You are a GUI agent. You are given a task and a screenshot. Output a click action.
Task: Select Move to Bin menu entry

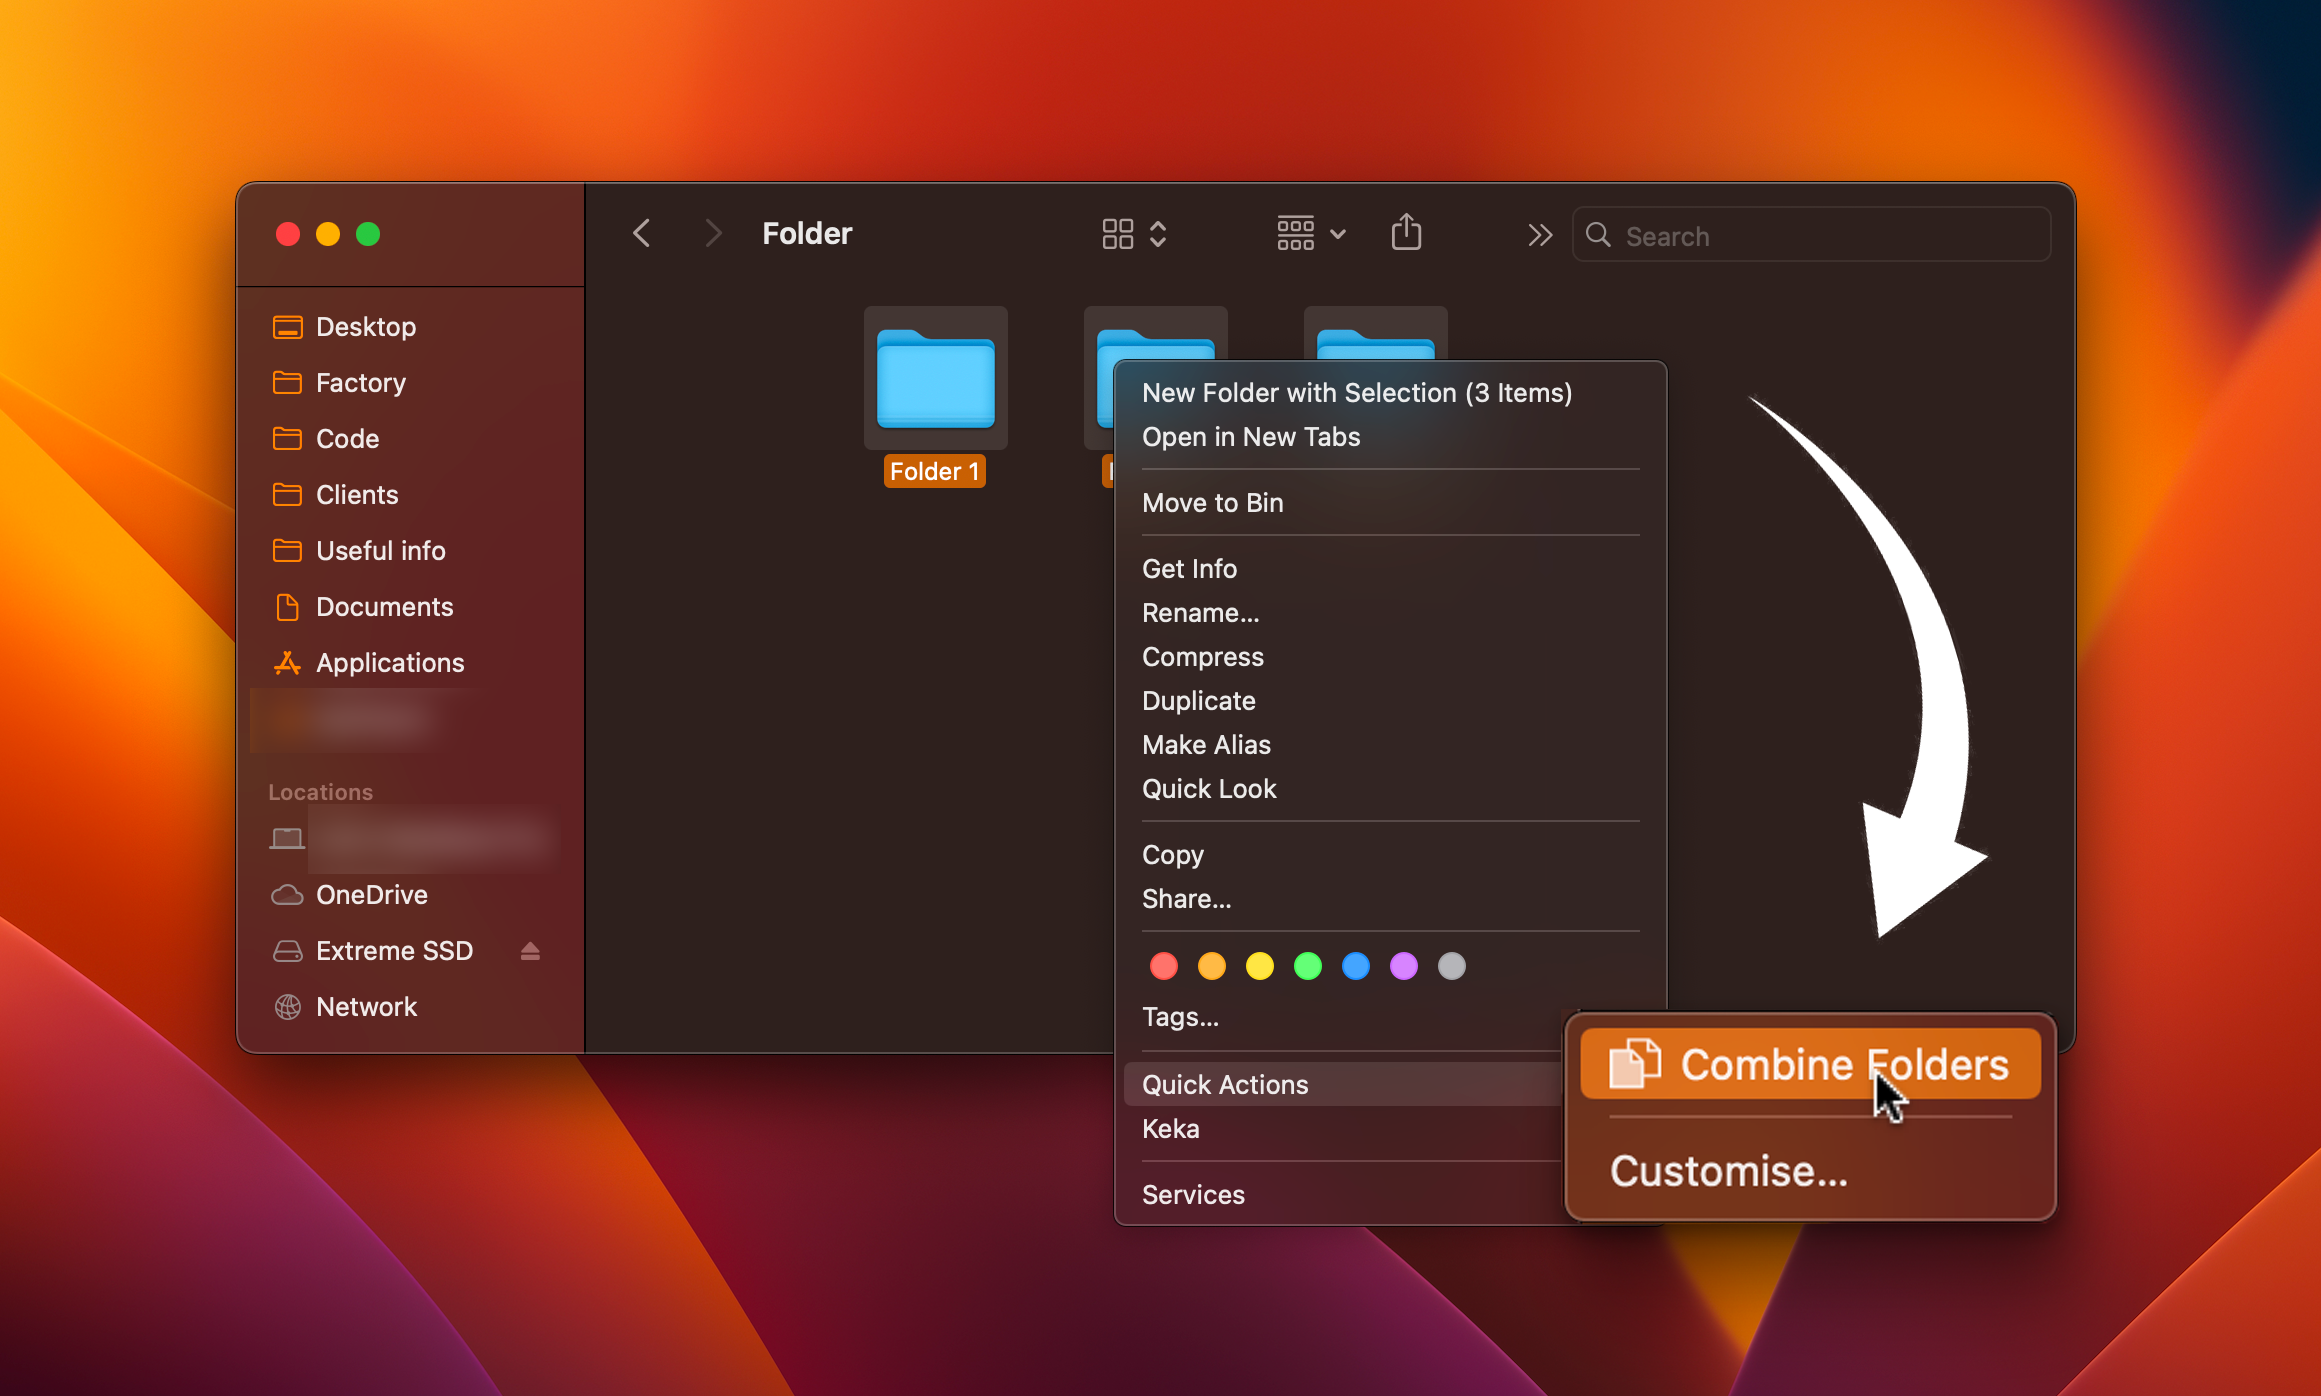(x=1212, y=503)
